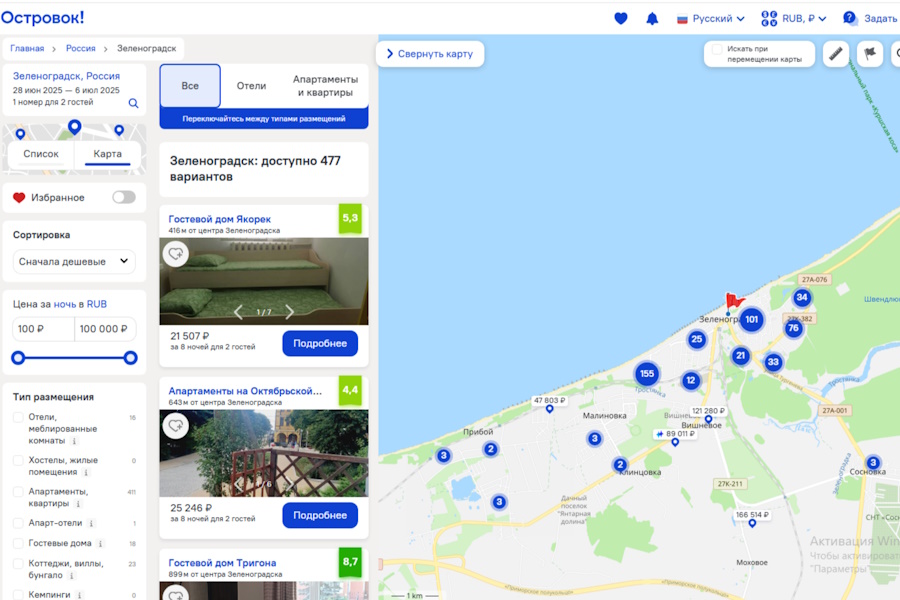Open the Русский language dropdown

[711, 18]
